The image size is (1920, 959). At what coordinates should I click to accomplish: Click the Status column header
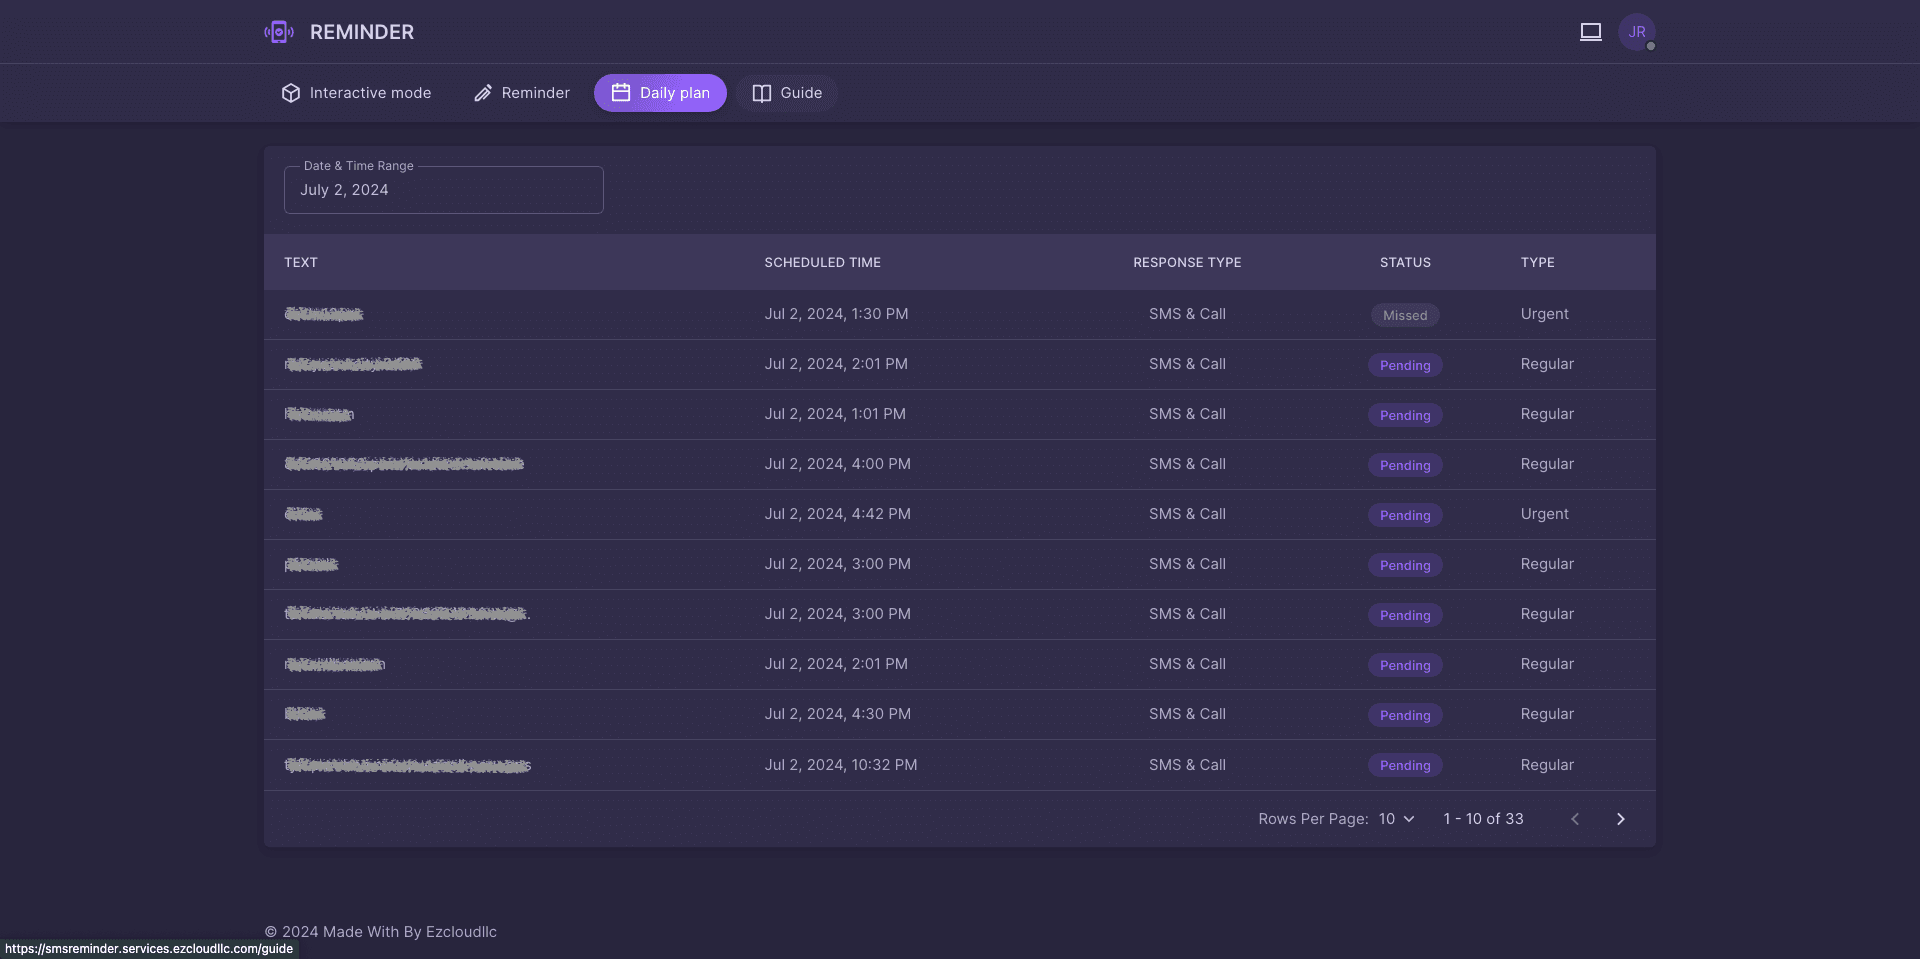[1405, 263]
